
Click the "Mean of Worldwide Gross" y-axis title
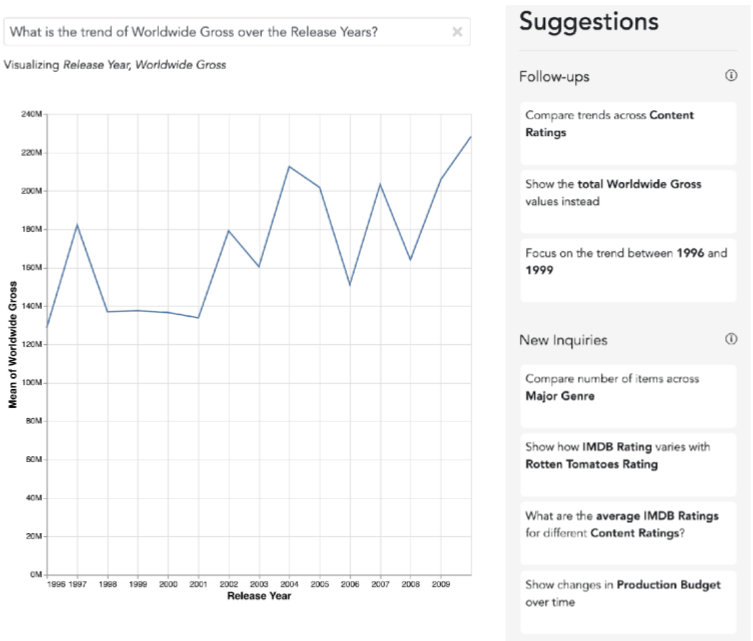pos(13,345)
